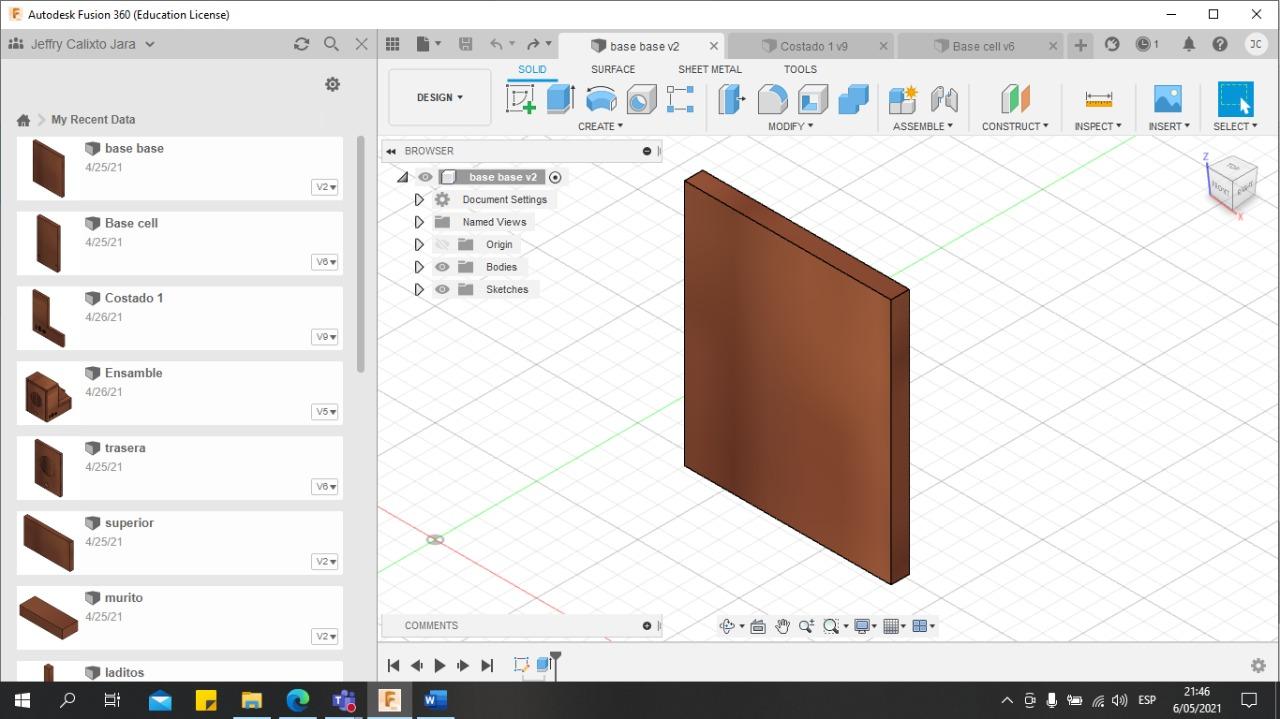Switch to the SURFACE ribbon tab
Screen dimensions: 1280x719
point(612,70)
